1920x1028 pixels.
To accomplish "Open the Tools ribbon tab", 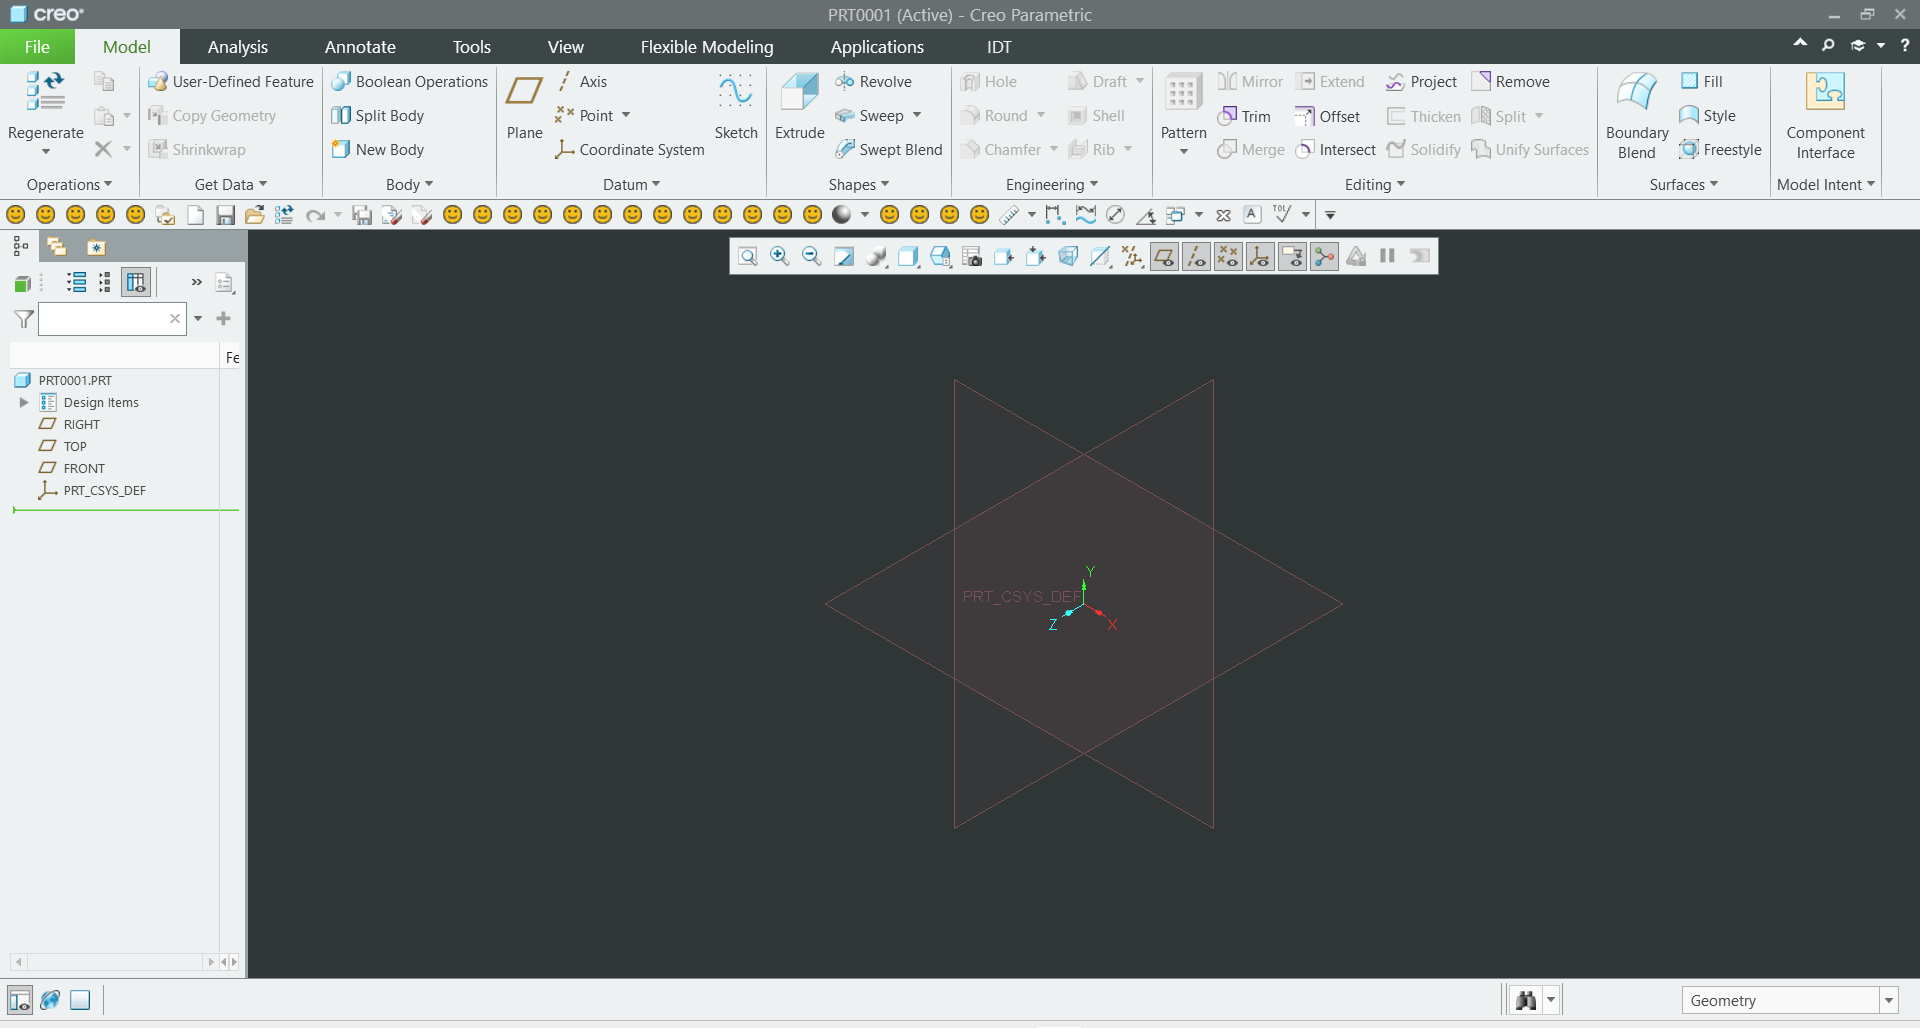I will click(471, 47).
